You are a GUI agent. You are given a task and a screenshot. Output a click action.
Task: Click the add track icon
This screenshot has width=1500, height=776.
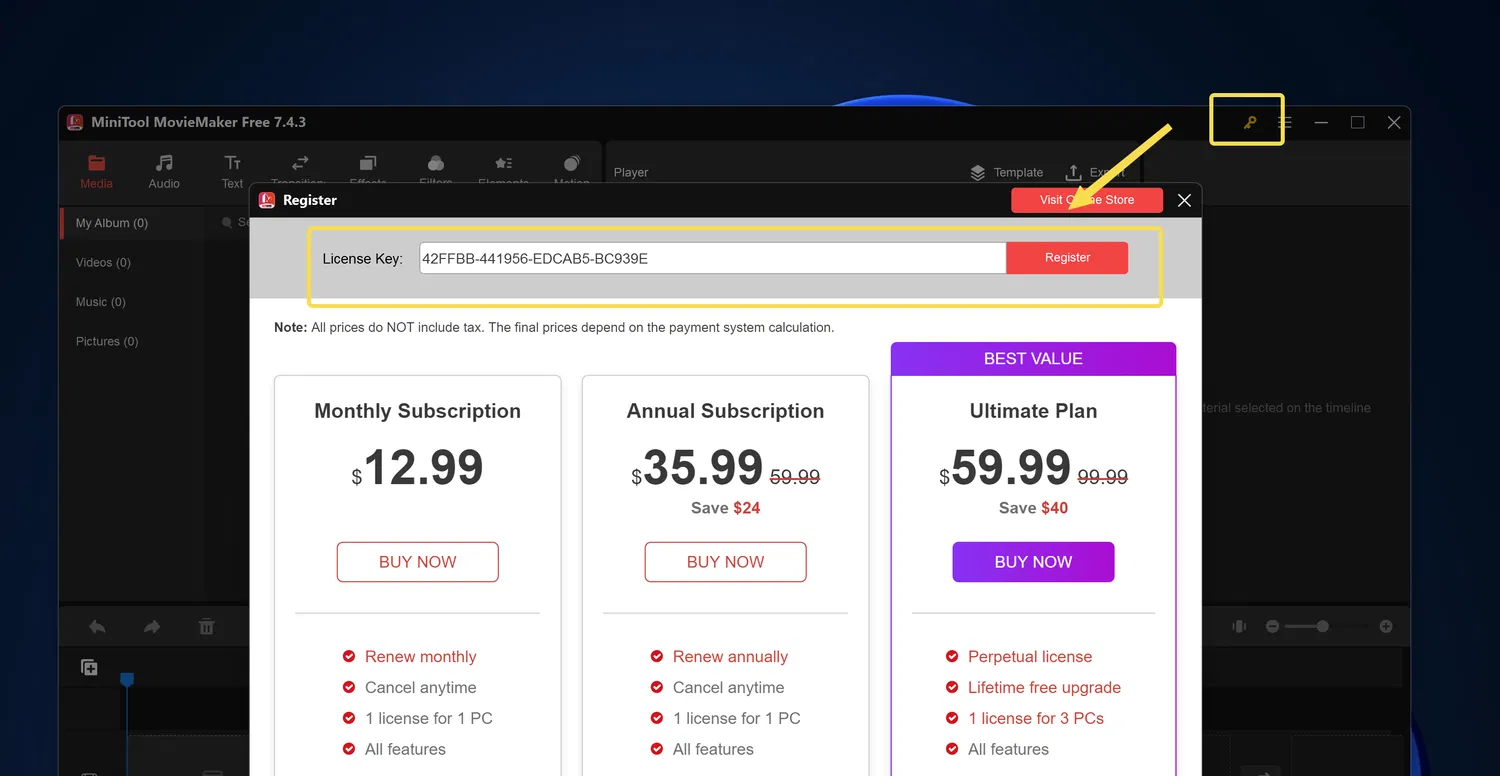click(x=89, y=668)
